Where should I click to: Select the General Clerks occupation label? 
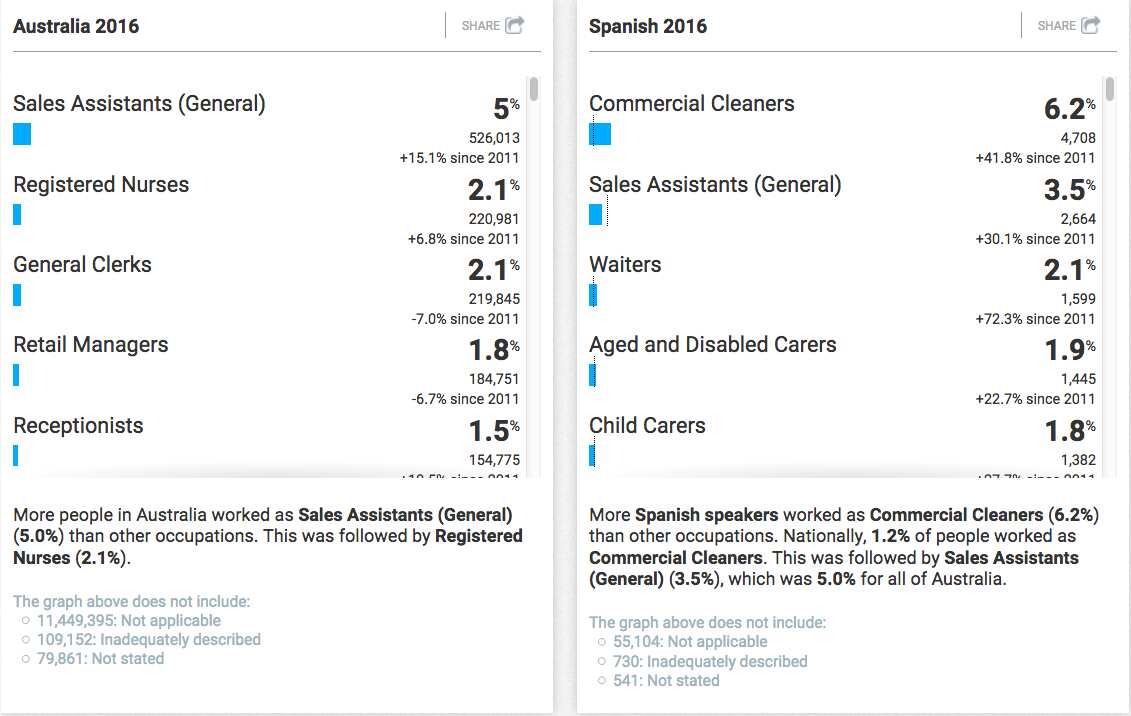82,265
